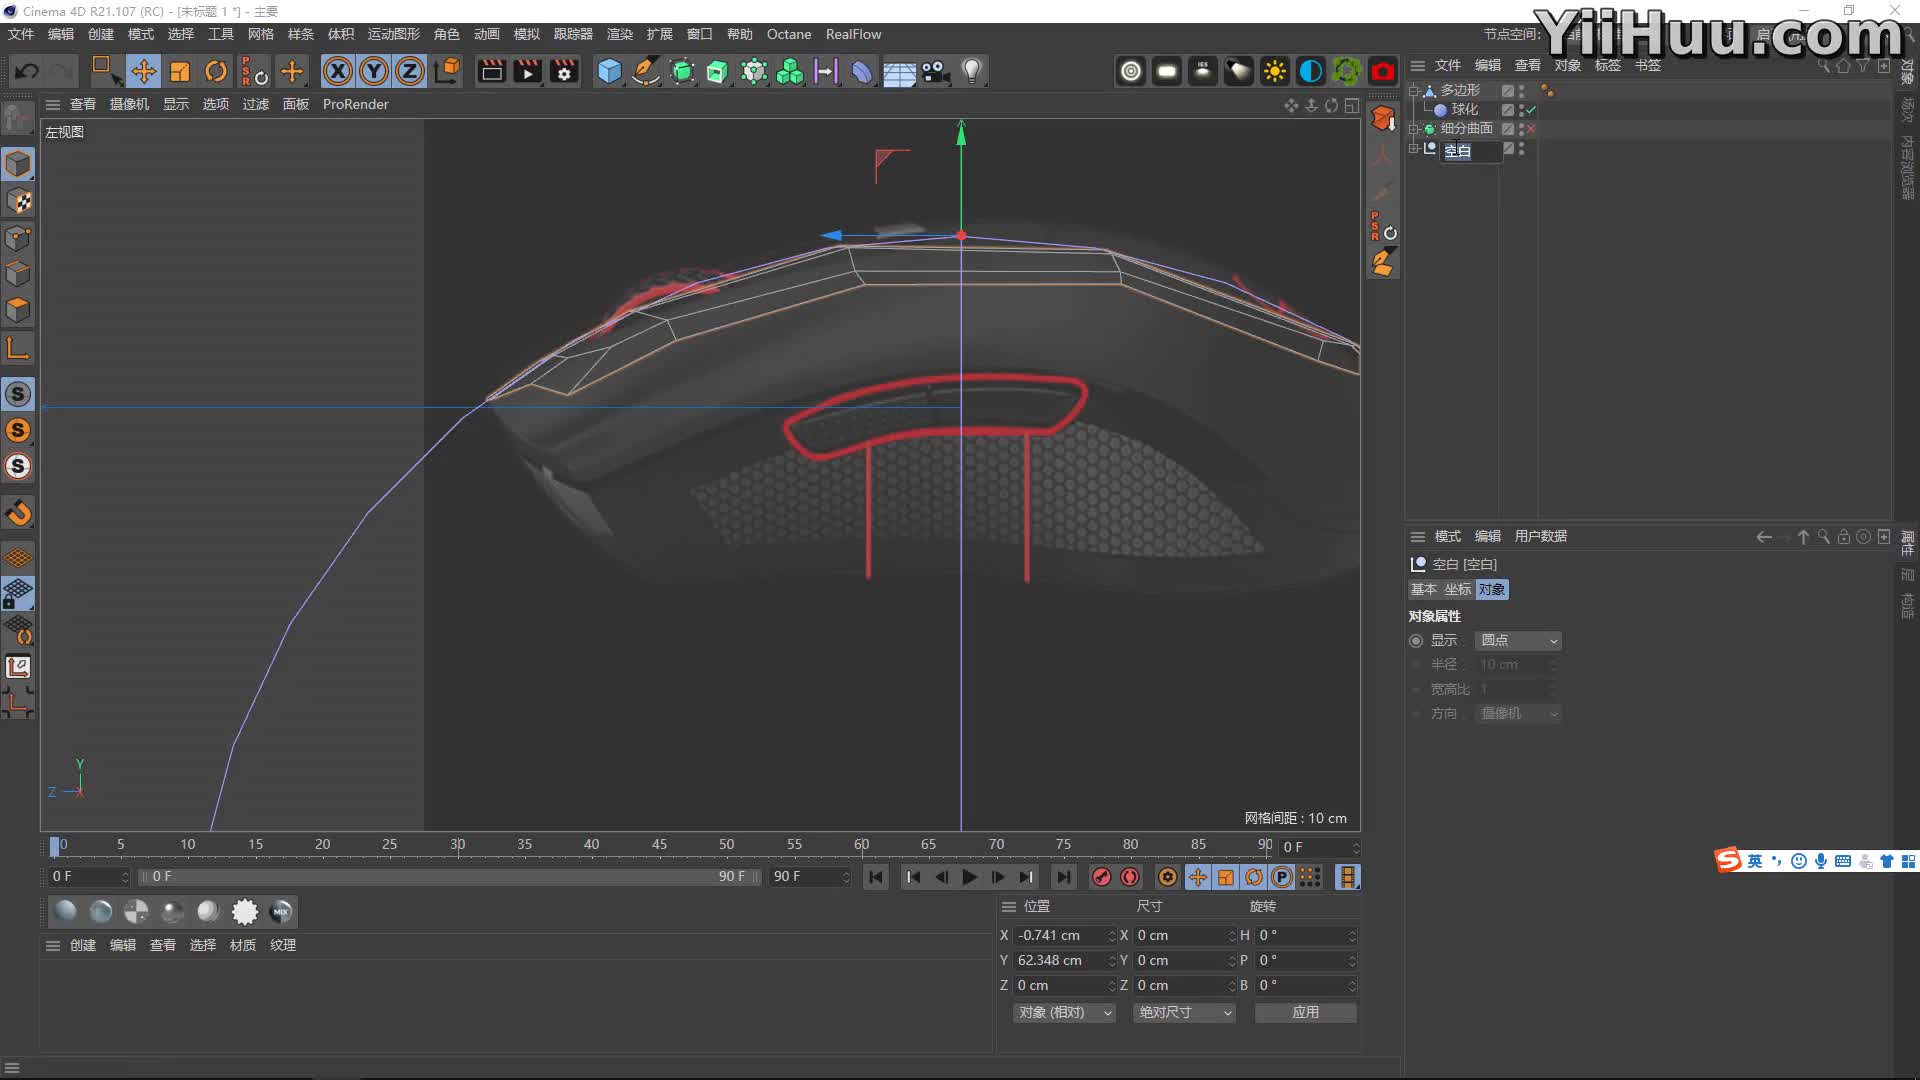Select the Move tool
Image resolution: width=1920 pixels, height=1080 pixels.
143,71
